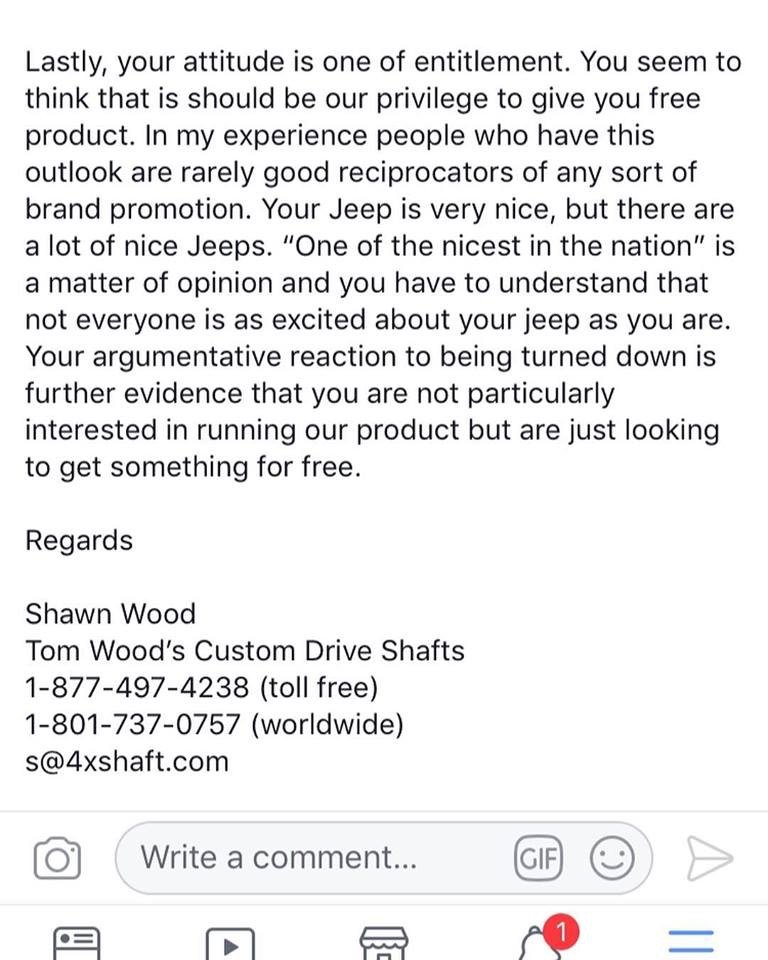Call the worldwide number 1-801-737-0757
Viewport: 768px width, 960px height.
[132, 724]
